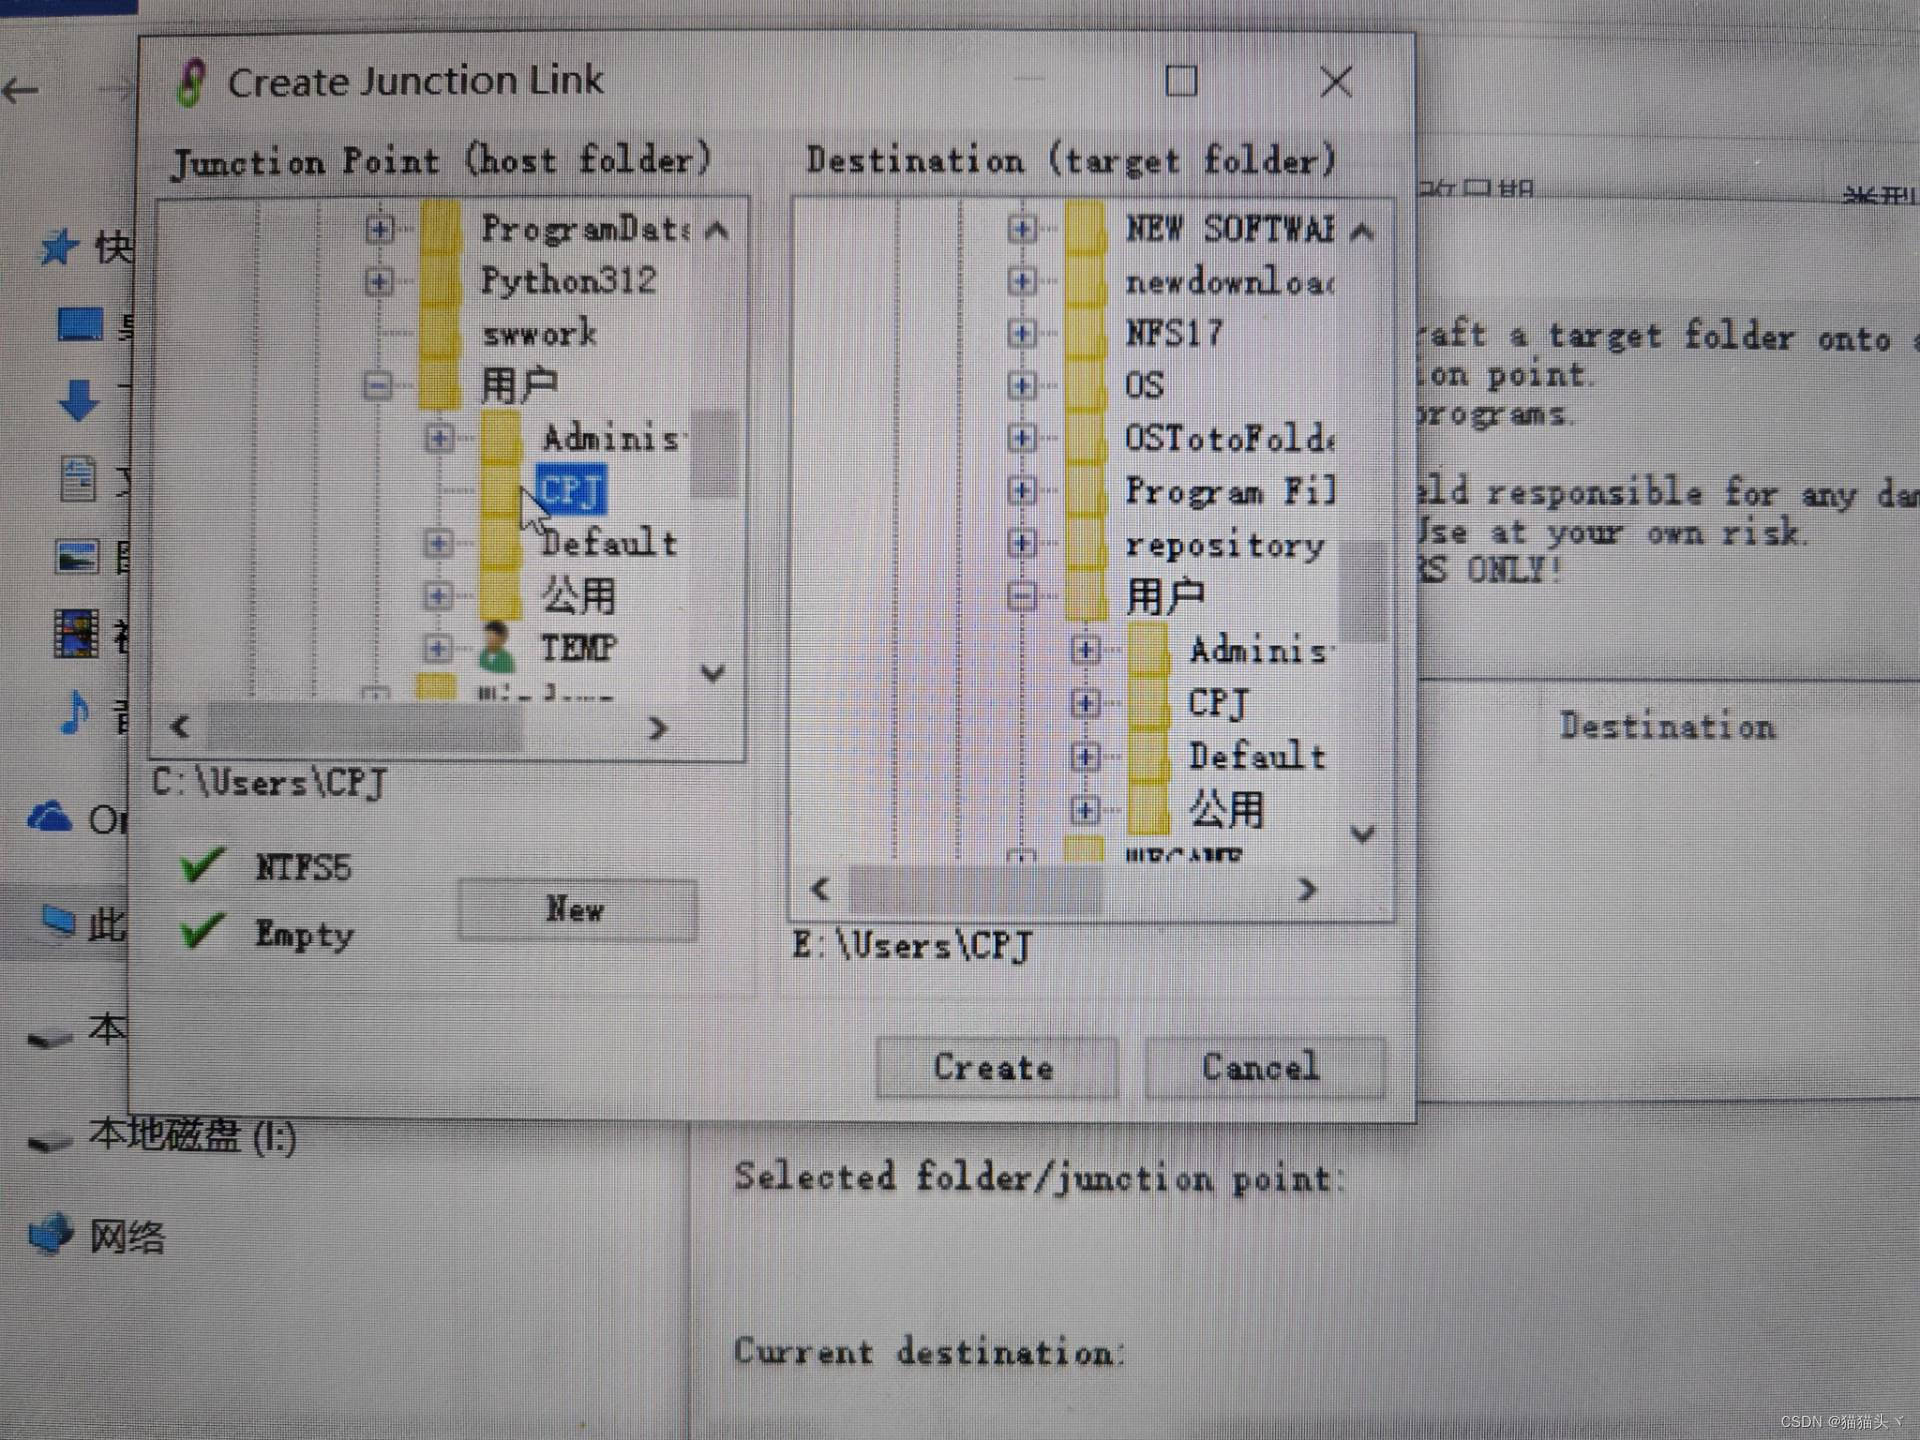Click the TEMP user folder icon
The height and width of the screenshot is (1440, 1920).
[x=497, y=648]
